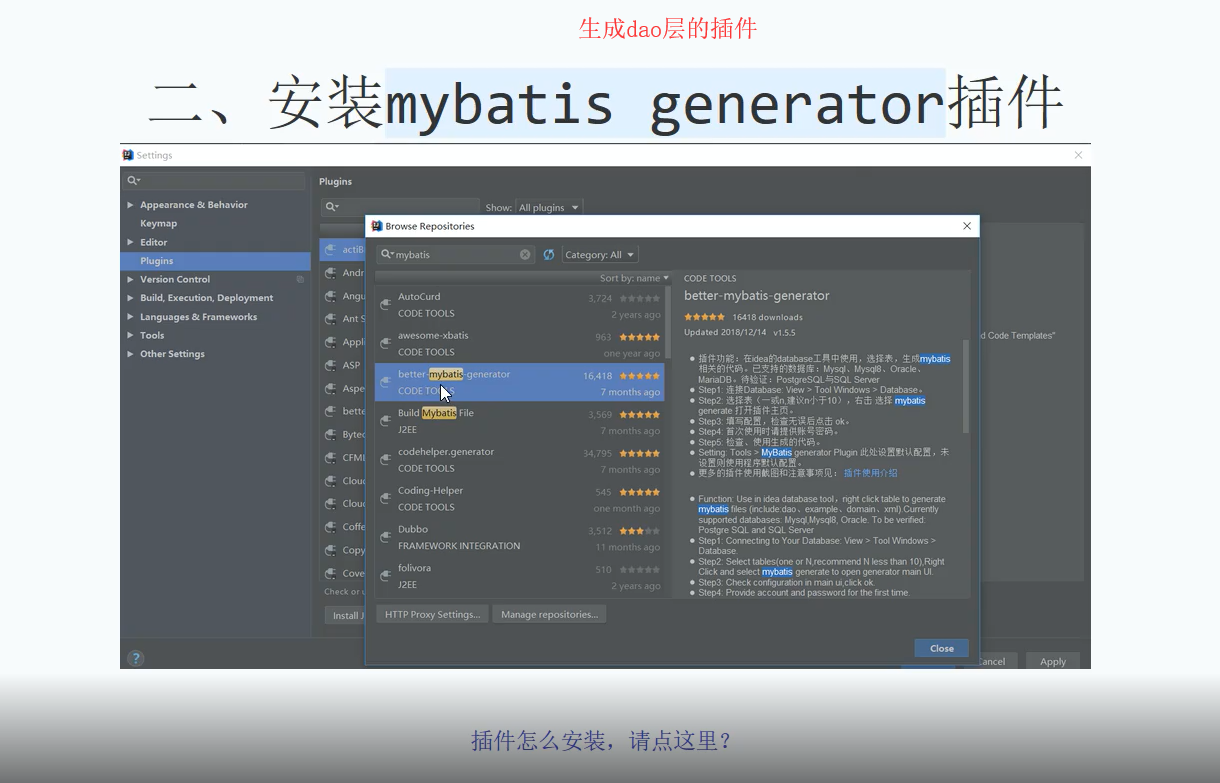Select the codehelper.generator row

point(519,460)
